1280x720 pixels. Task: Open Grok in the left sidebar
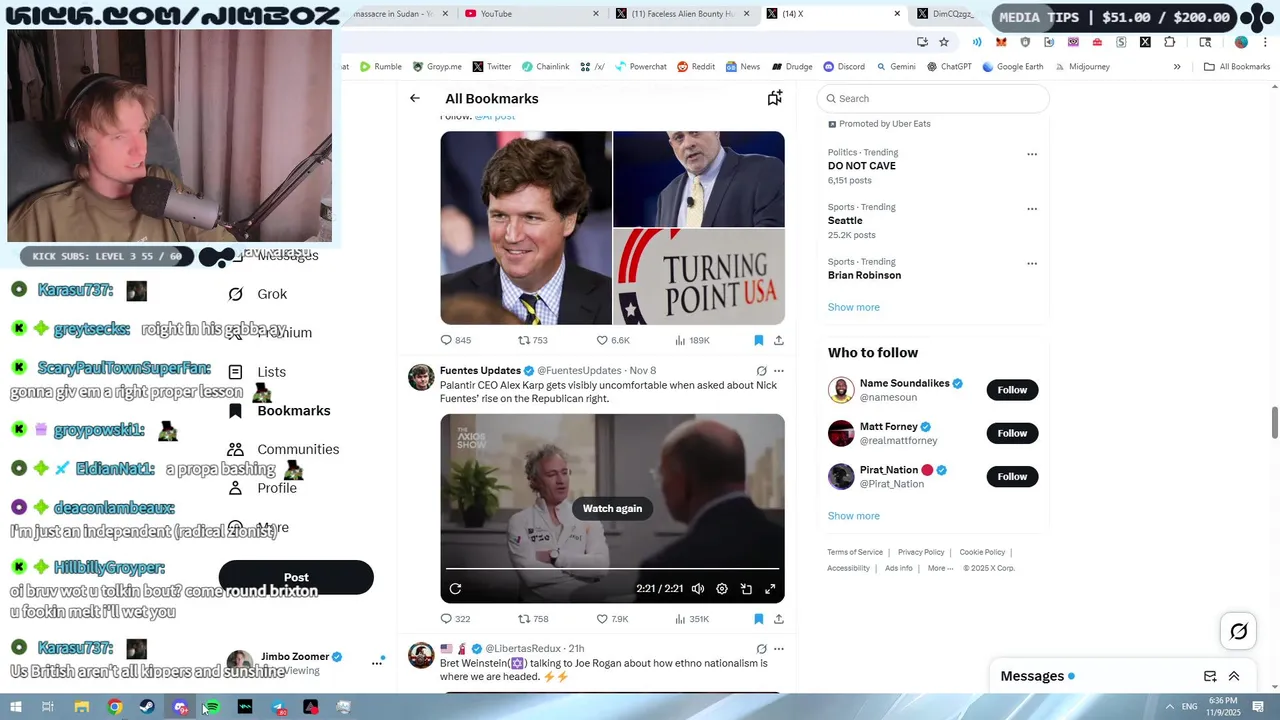pyautogui.click(x=258, y=294)
